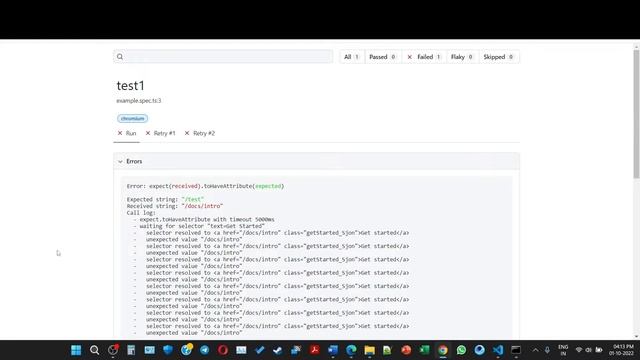Open the Wi-Fi network tray icon
The width and height of the screenshot is (640, 360).
[x=579, y=350]
